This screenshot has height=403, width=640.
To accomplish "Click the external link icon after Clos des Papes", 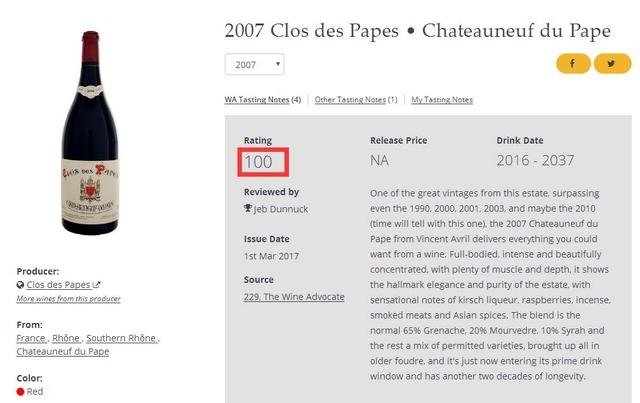I will click(x=97, y=285).
